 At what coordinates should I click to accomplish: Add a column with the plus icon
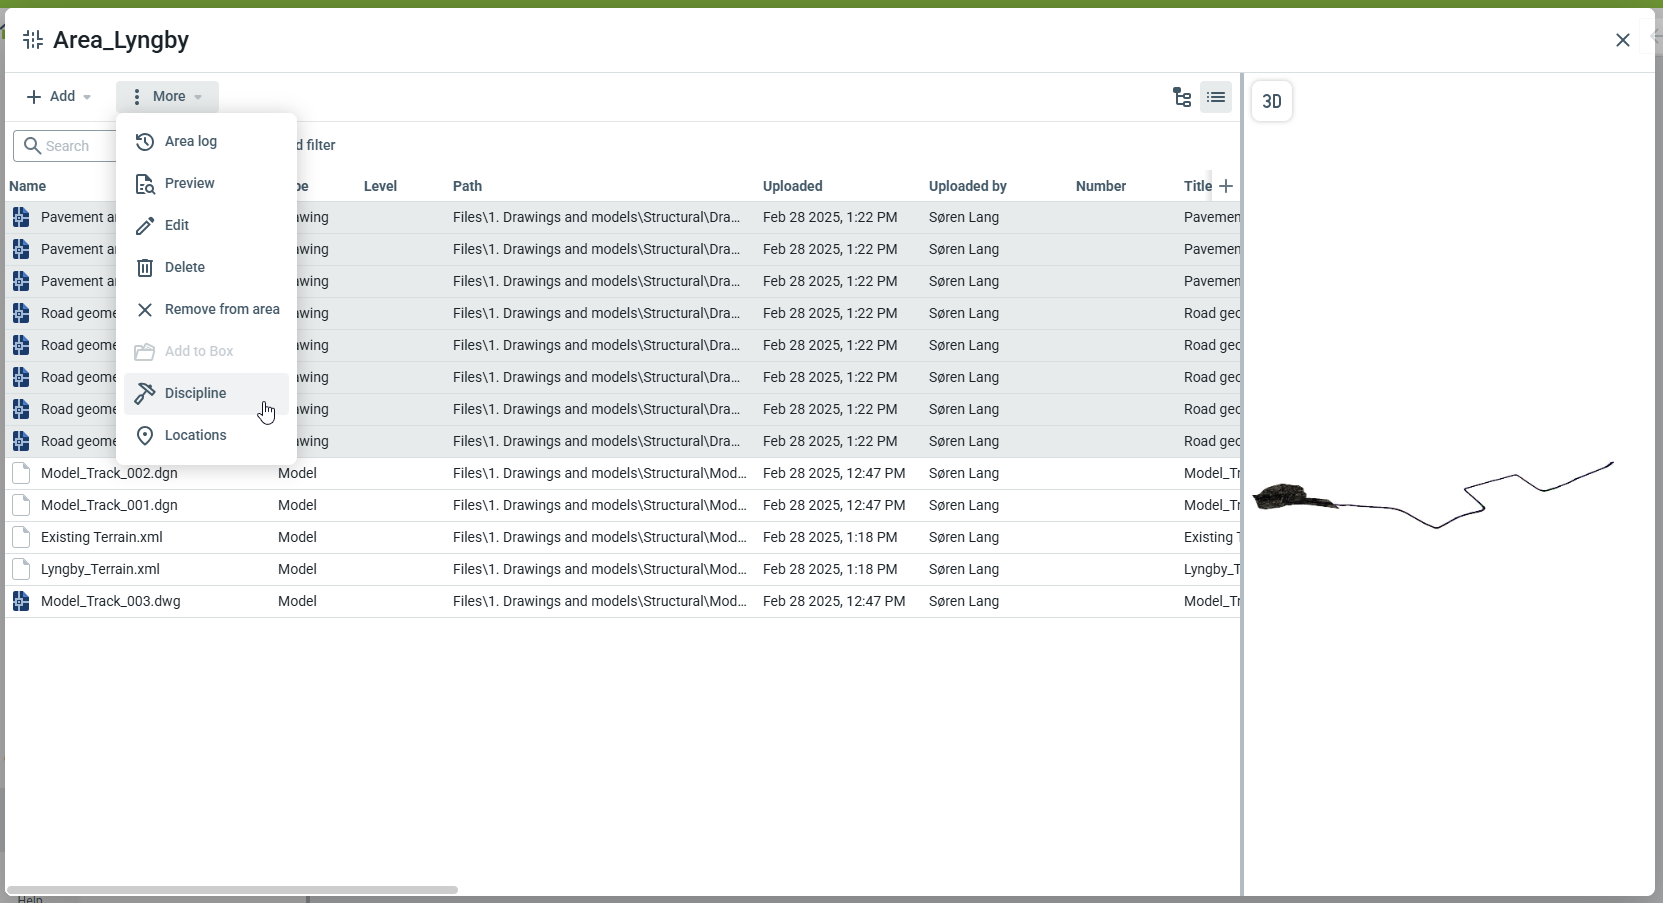click(1227, 186)
